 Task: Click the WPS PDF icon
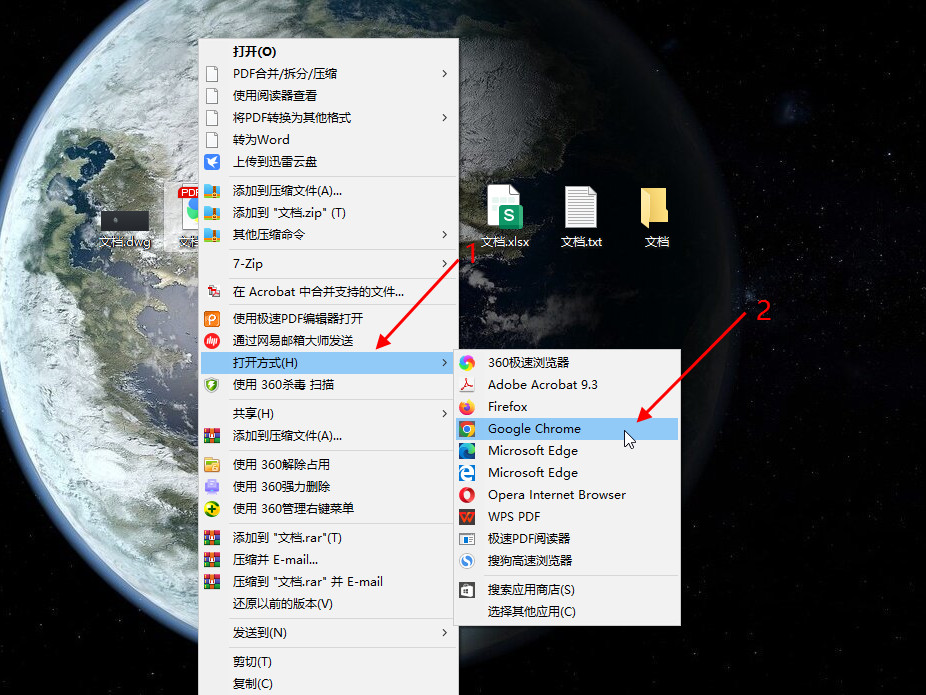pyautogui.click(x=467, y=517)
